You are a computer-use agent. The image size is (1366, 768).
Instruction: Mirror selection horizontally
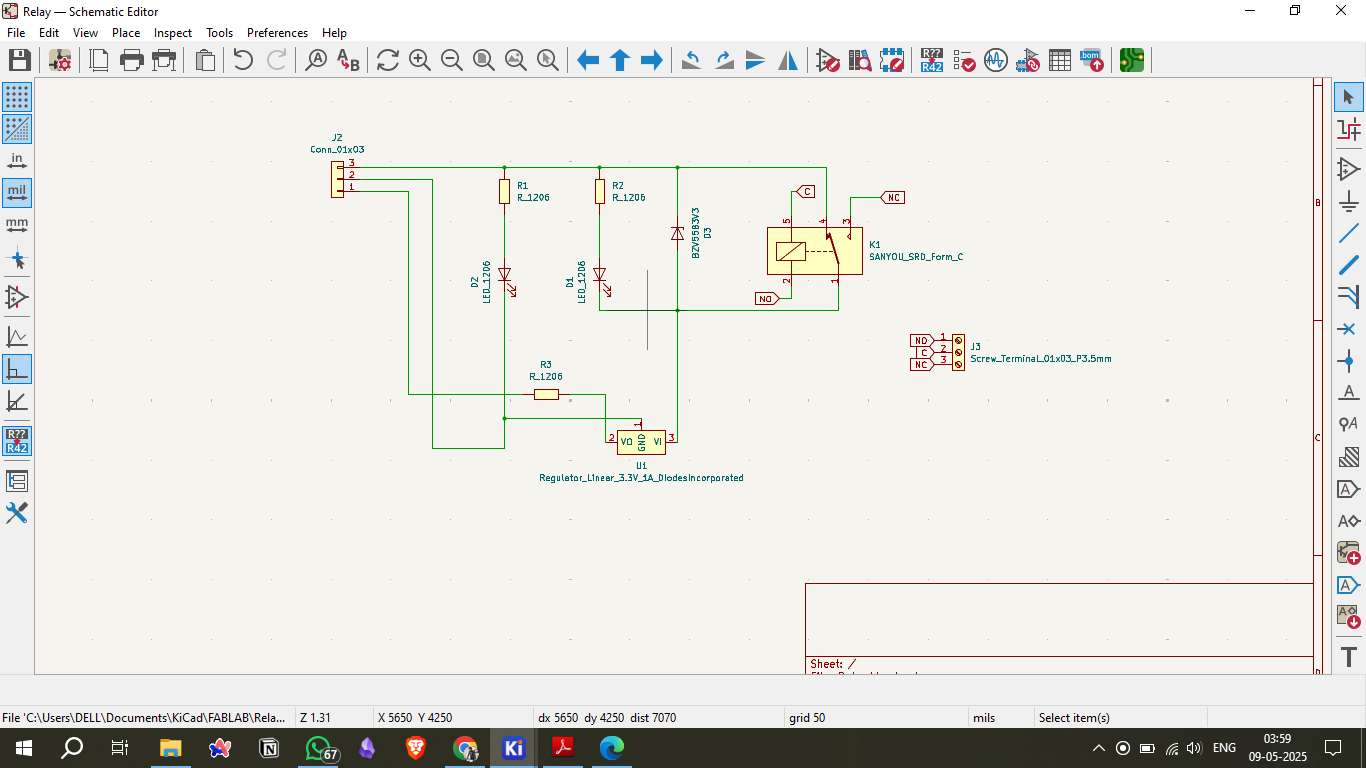(788, 60)
